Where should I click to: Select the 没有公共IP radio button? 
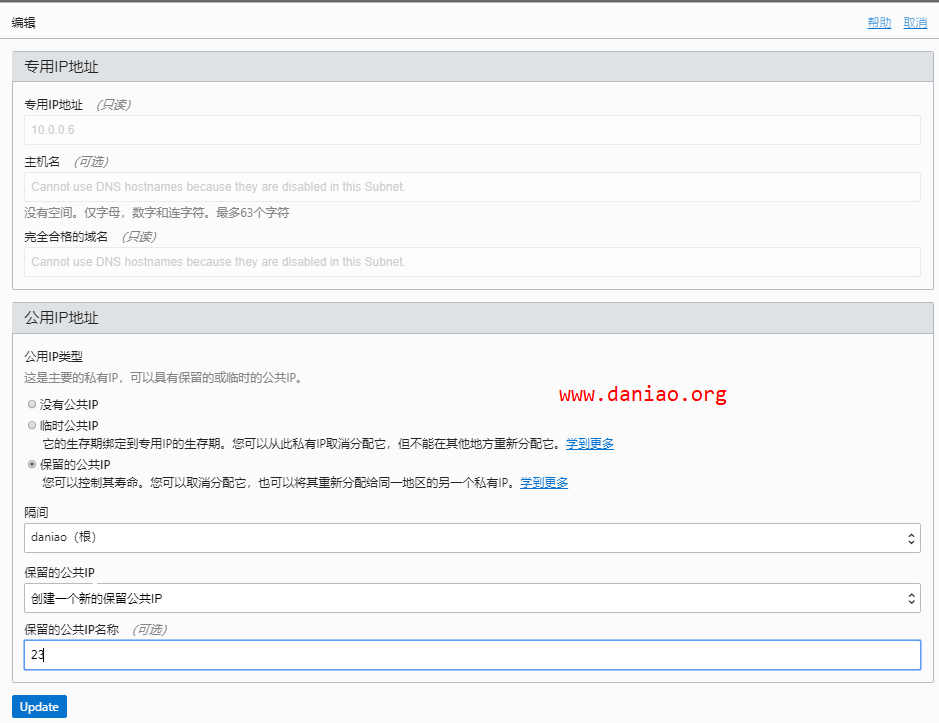[x=32, y=404]
